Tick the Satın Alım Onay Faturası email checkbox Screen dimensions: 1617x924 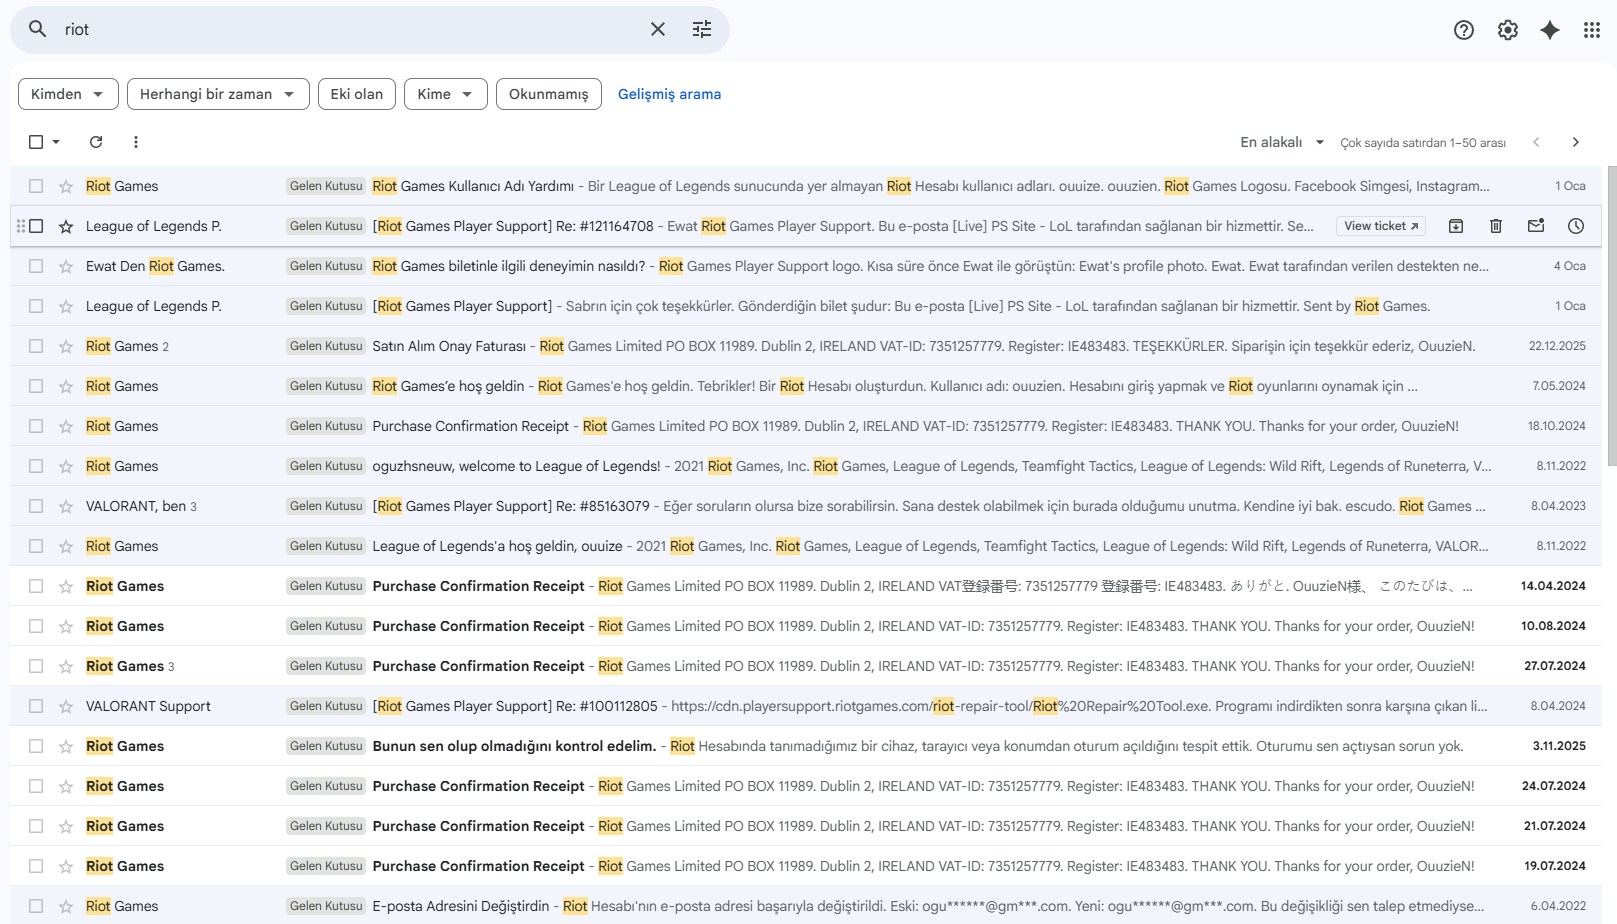[36, 346]
